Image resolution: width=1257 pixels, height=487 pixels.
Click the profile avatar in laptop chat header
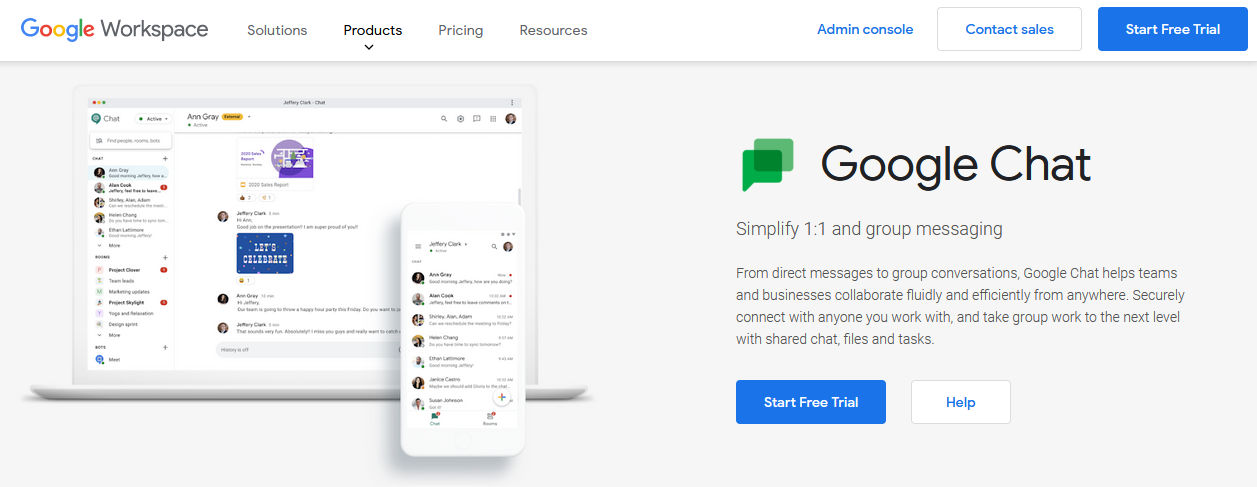click(511, 118)
